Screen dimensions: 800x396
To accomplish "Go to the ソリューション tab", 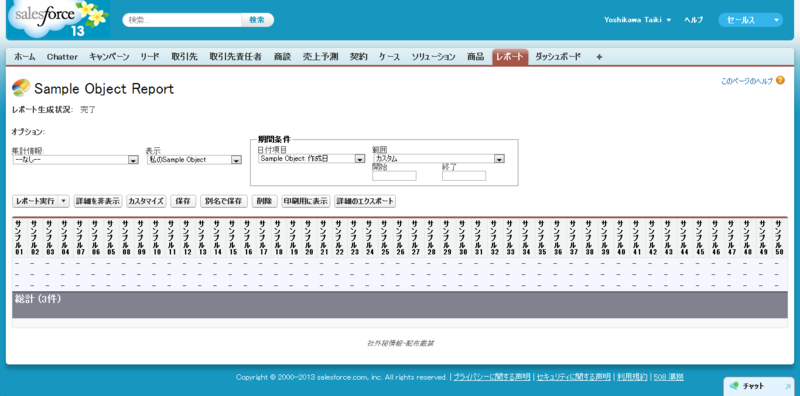I will pyautogui.click(x=433, y=57).
